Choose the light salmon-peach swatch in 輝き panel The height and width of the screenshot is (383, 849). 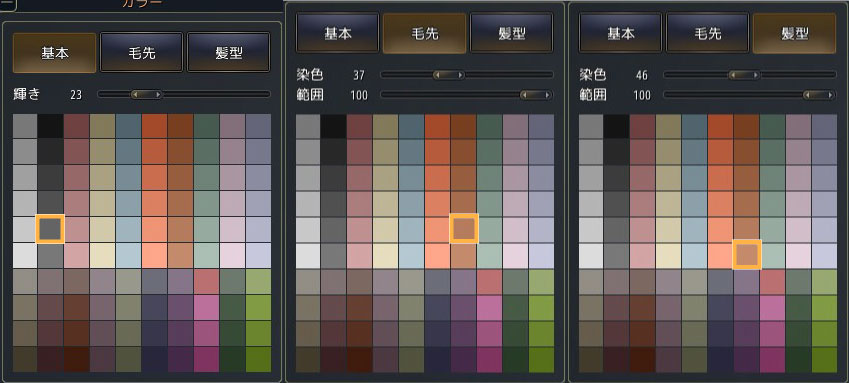click(154, 255)
